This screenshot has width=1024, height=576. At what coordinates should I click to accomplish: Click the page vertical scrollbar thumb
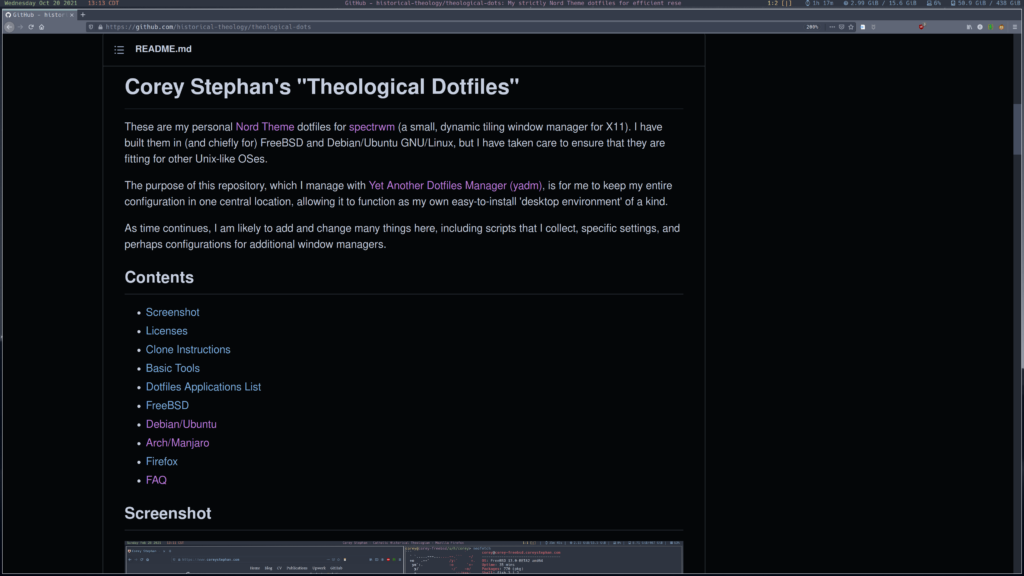[x=1017, y=129]
